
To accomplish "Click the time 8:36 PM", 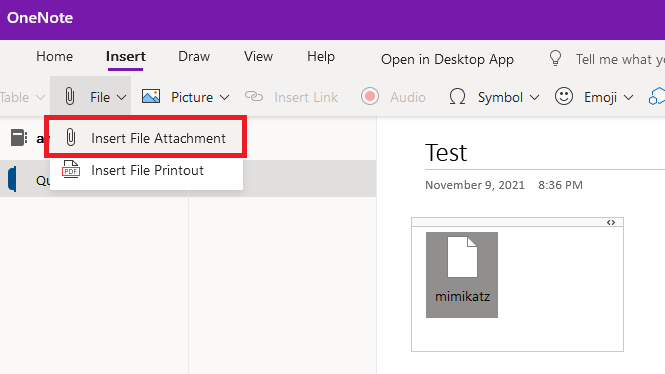I will pos(560,185).
